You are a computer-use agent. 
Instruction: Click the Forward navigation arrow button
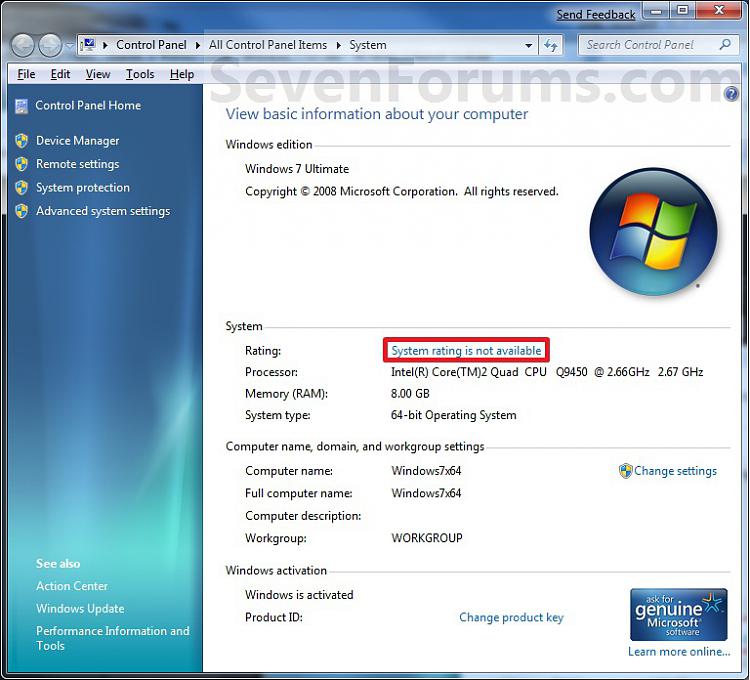(50, 45)
